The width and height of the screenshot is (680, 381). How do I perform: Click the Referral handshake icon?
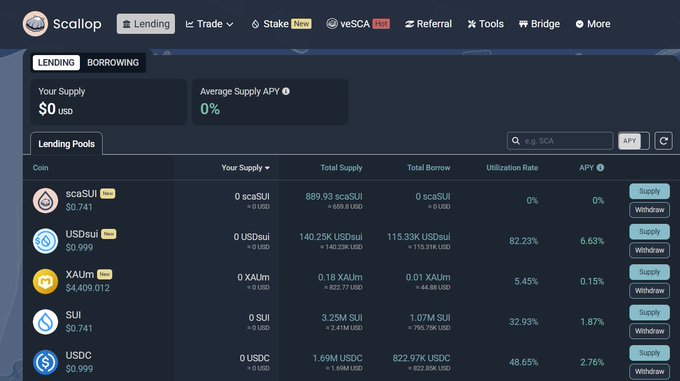[409, 24]
